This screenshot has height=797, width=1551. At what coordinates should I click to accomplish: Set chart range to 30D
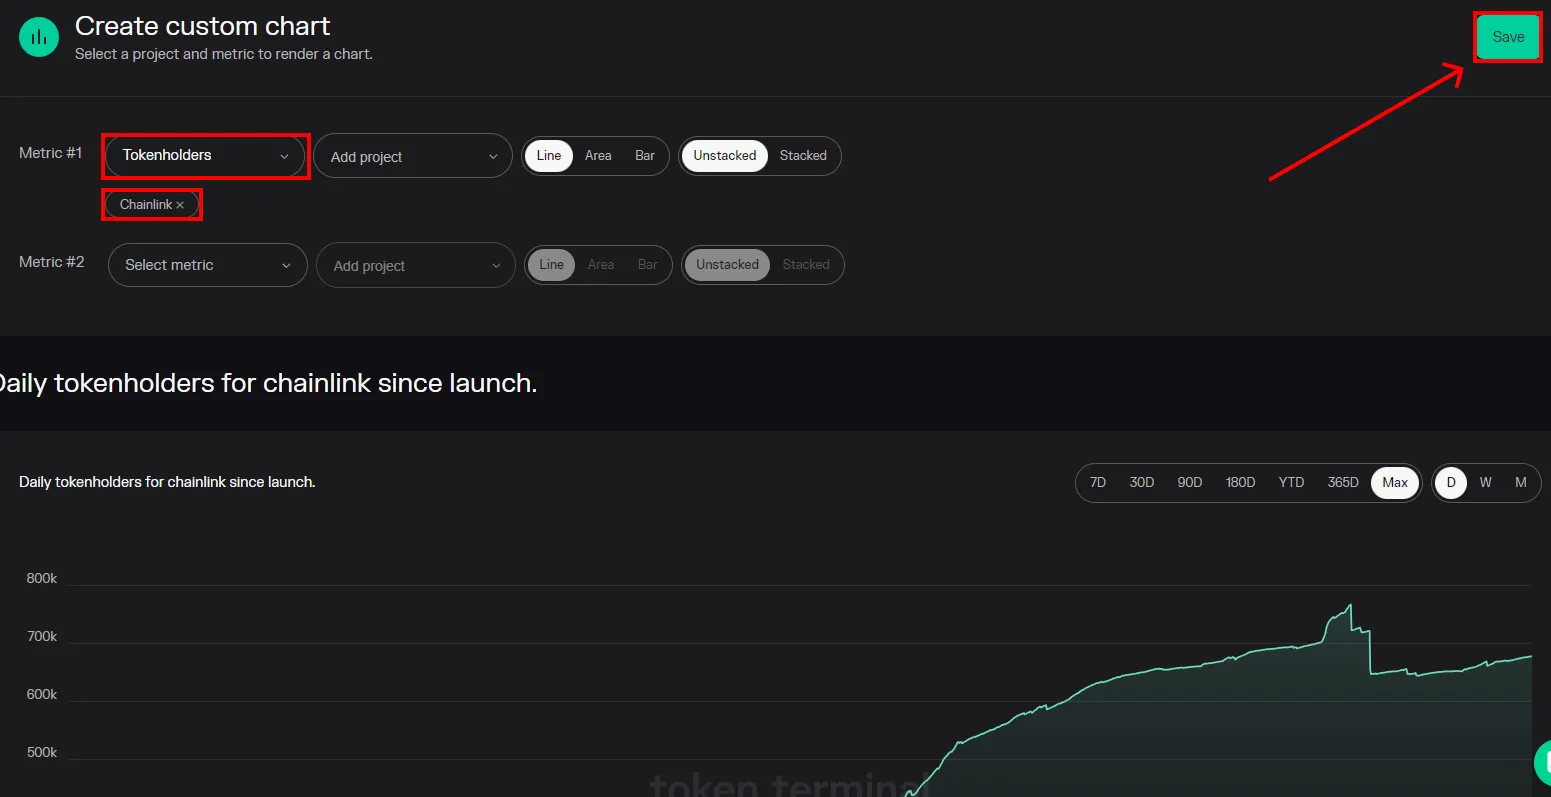[x=1142, y=483]
